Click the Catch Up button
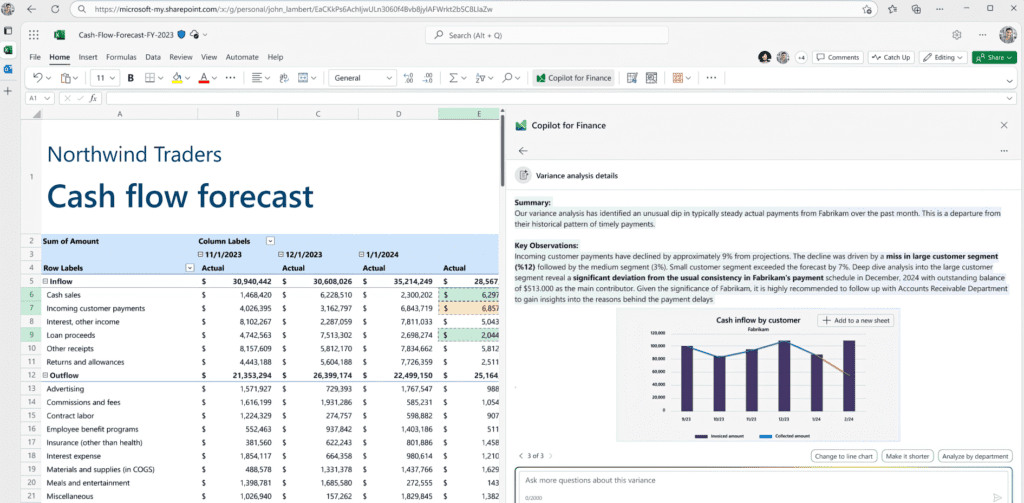The image size is (1024, 503). [891, 57]
